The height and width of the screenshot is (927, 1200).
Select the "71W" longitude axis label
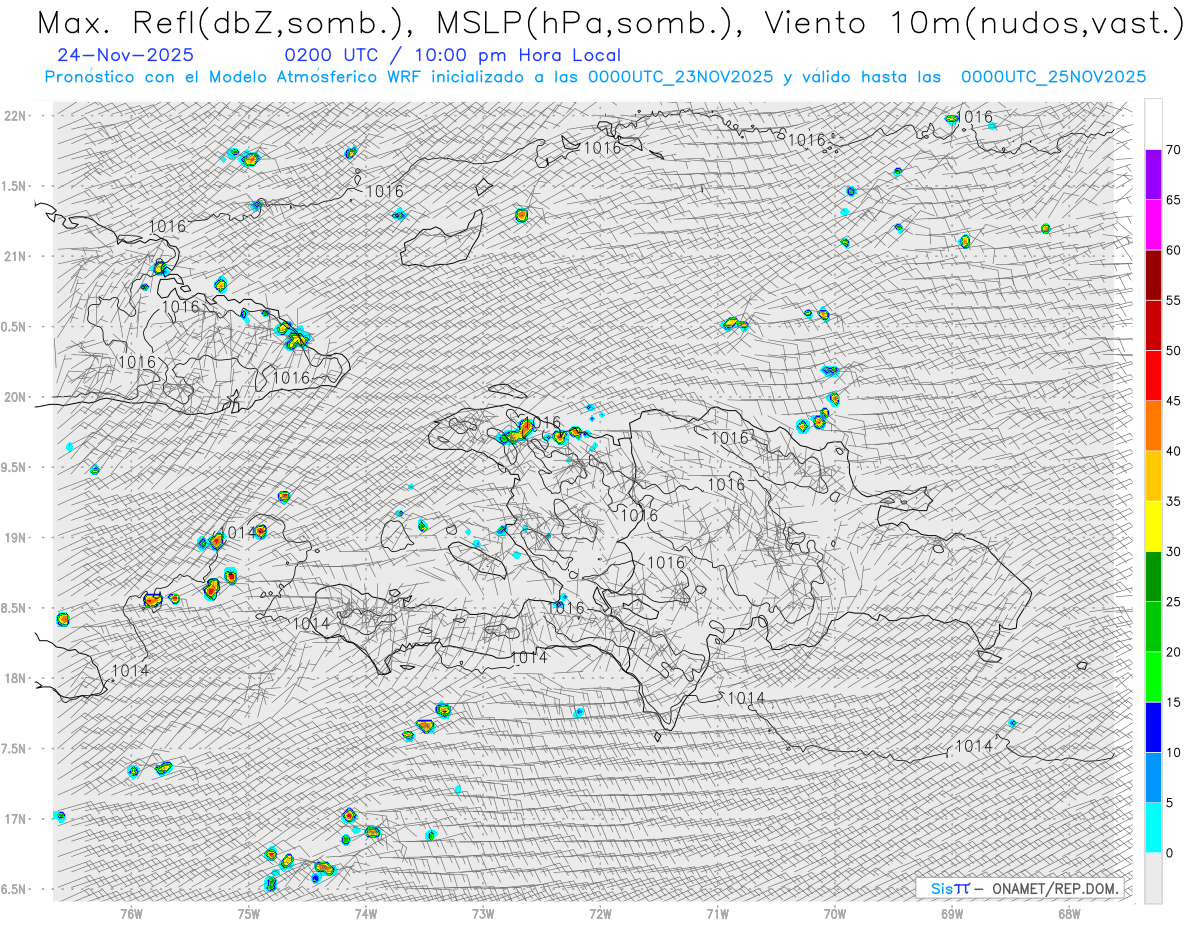coord(717,913)
